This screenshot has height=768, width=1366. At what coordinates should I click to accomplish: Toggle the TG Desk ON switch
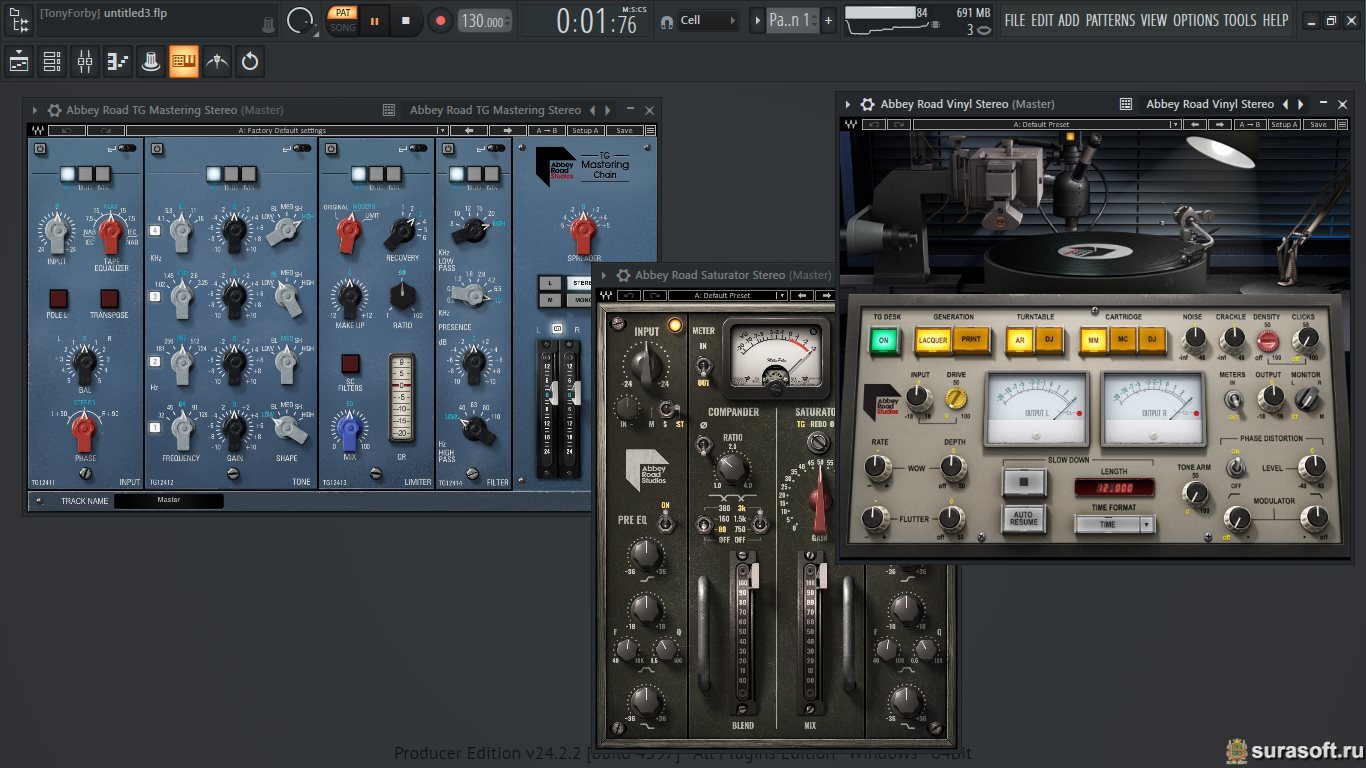click(x=884, y=340)
